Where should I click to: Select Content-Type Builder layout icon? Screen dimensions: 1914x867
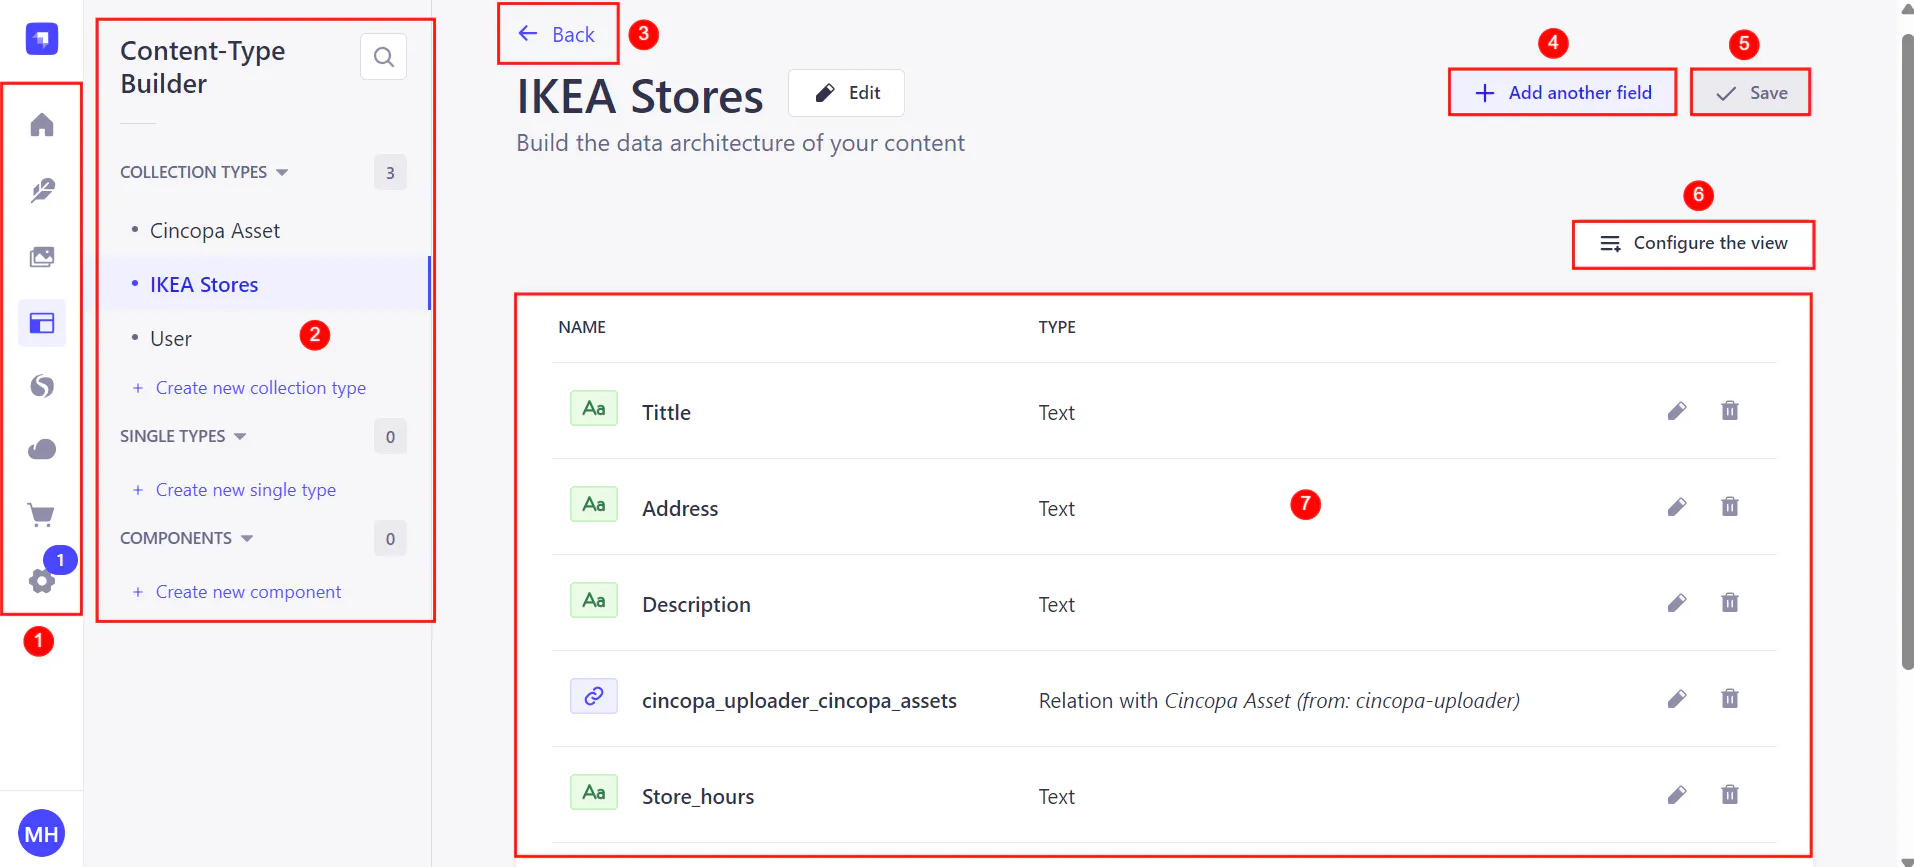coord(42,323)
